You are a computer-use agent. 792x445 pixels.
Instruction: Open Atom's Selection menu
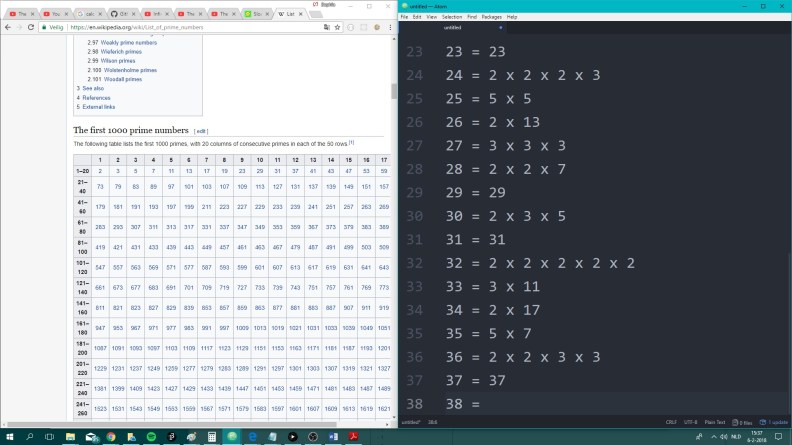[452, 17]
